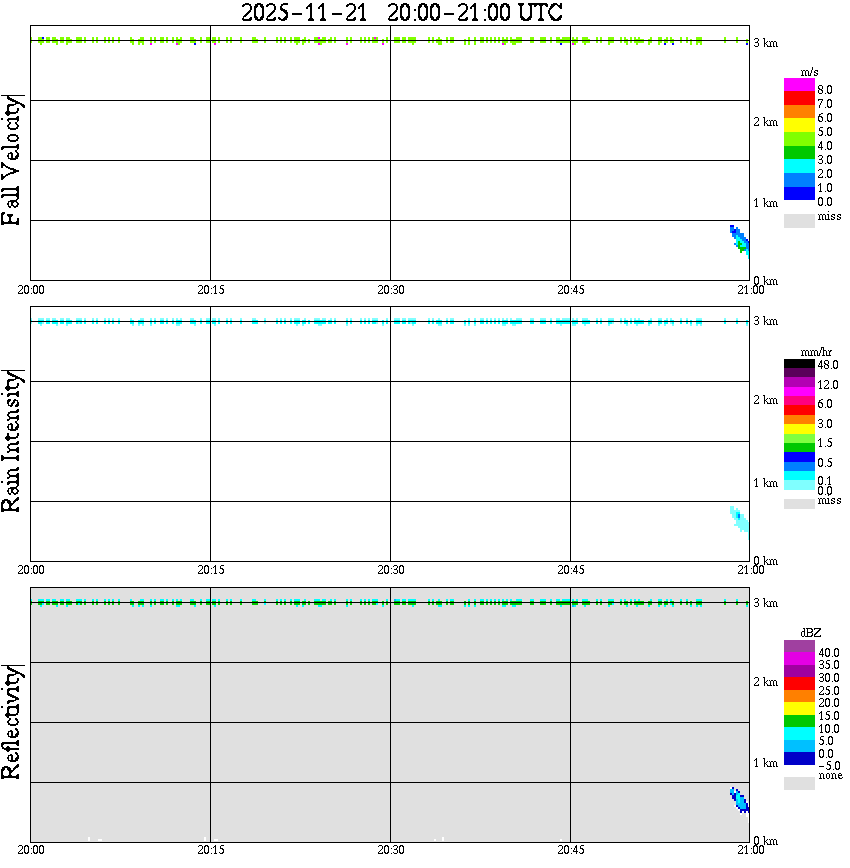
Task: Click '20:30' under the Rain Intensity panel
Action: coord(390,570)
